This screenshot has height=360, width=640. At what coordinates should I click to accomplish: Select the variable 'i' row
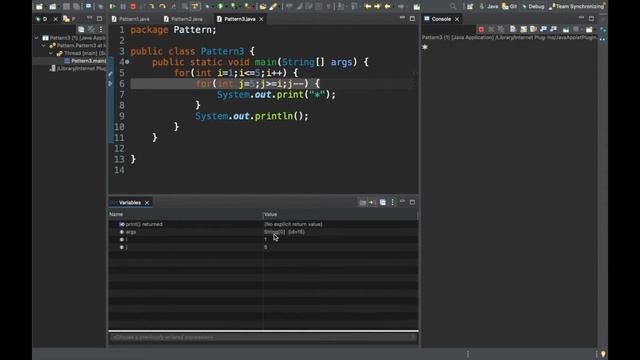point(263,240)
